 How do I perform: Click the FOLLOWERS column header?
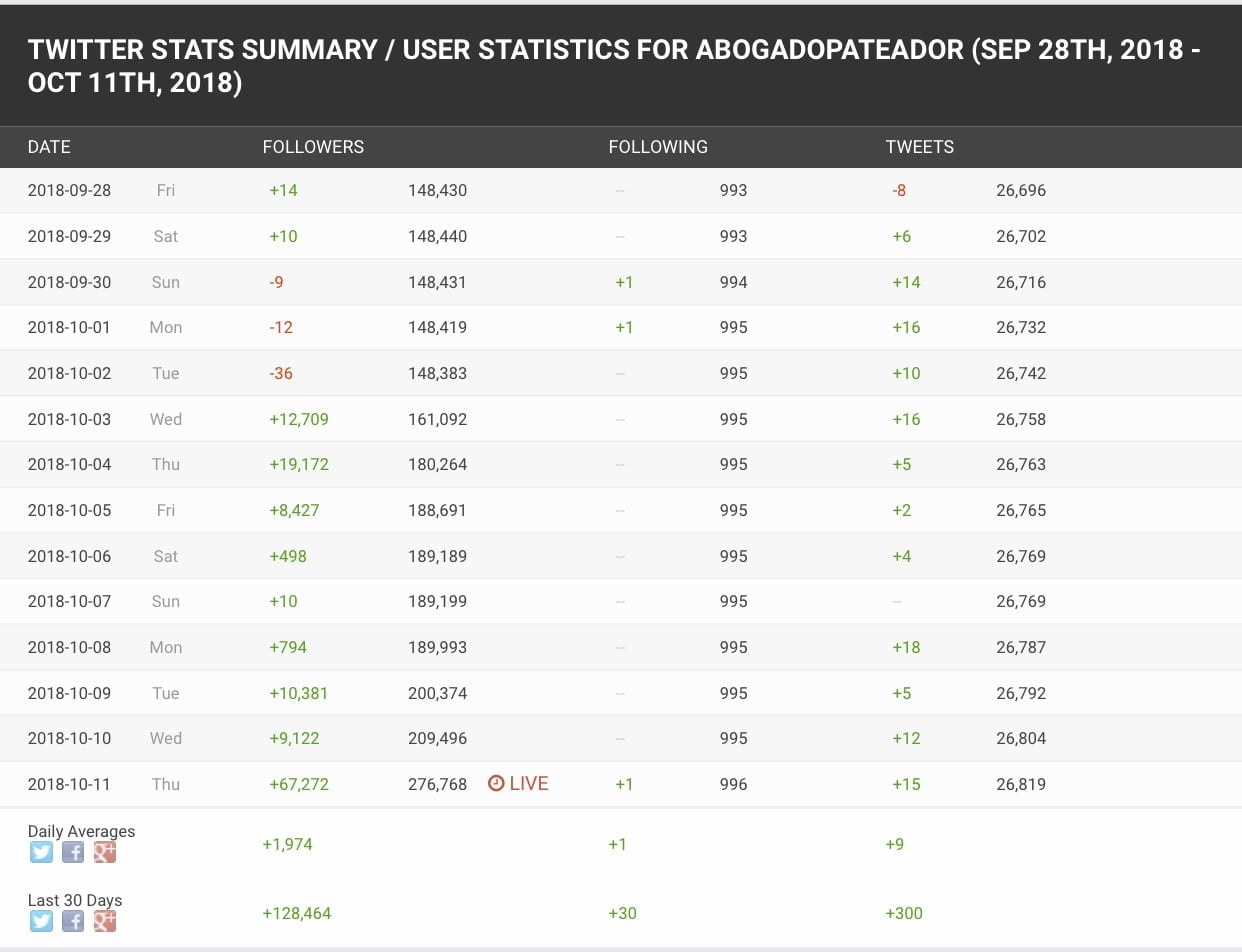tap(313, 147)
